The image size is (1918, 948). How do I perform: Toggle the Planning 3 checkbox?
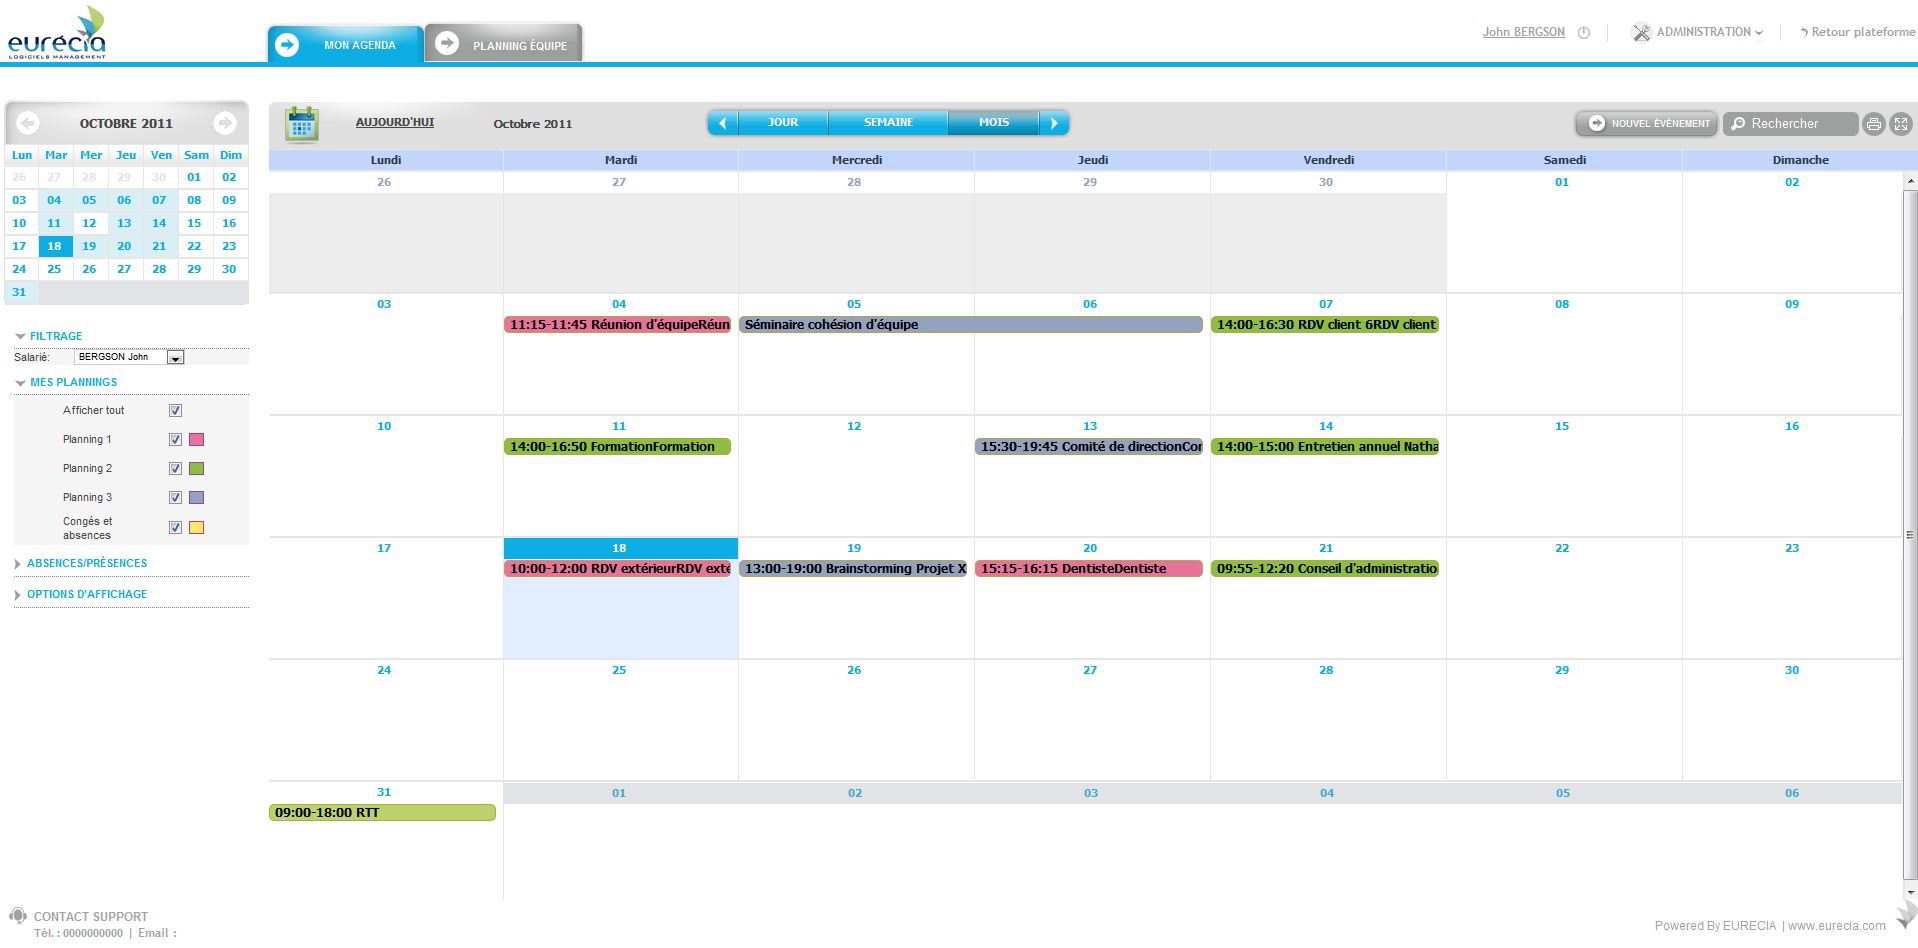176,498
